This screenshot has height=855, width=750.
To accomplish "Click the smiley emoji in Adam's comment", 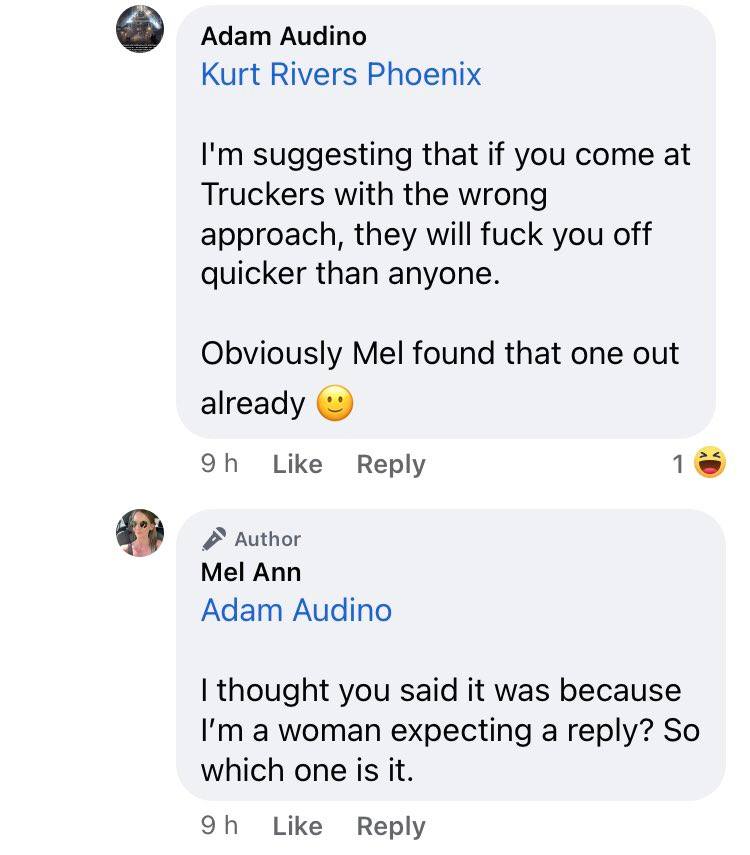I will pos(335,404).
